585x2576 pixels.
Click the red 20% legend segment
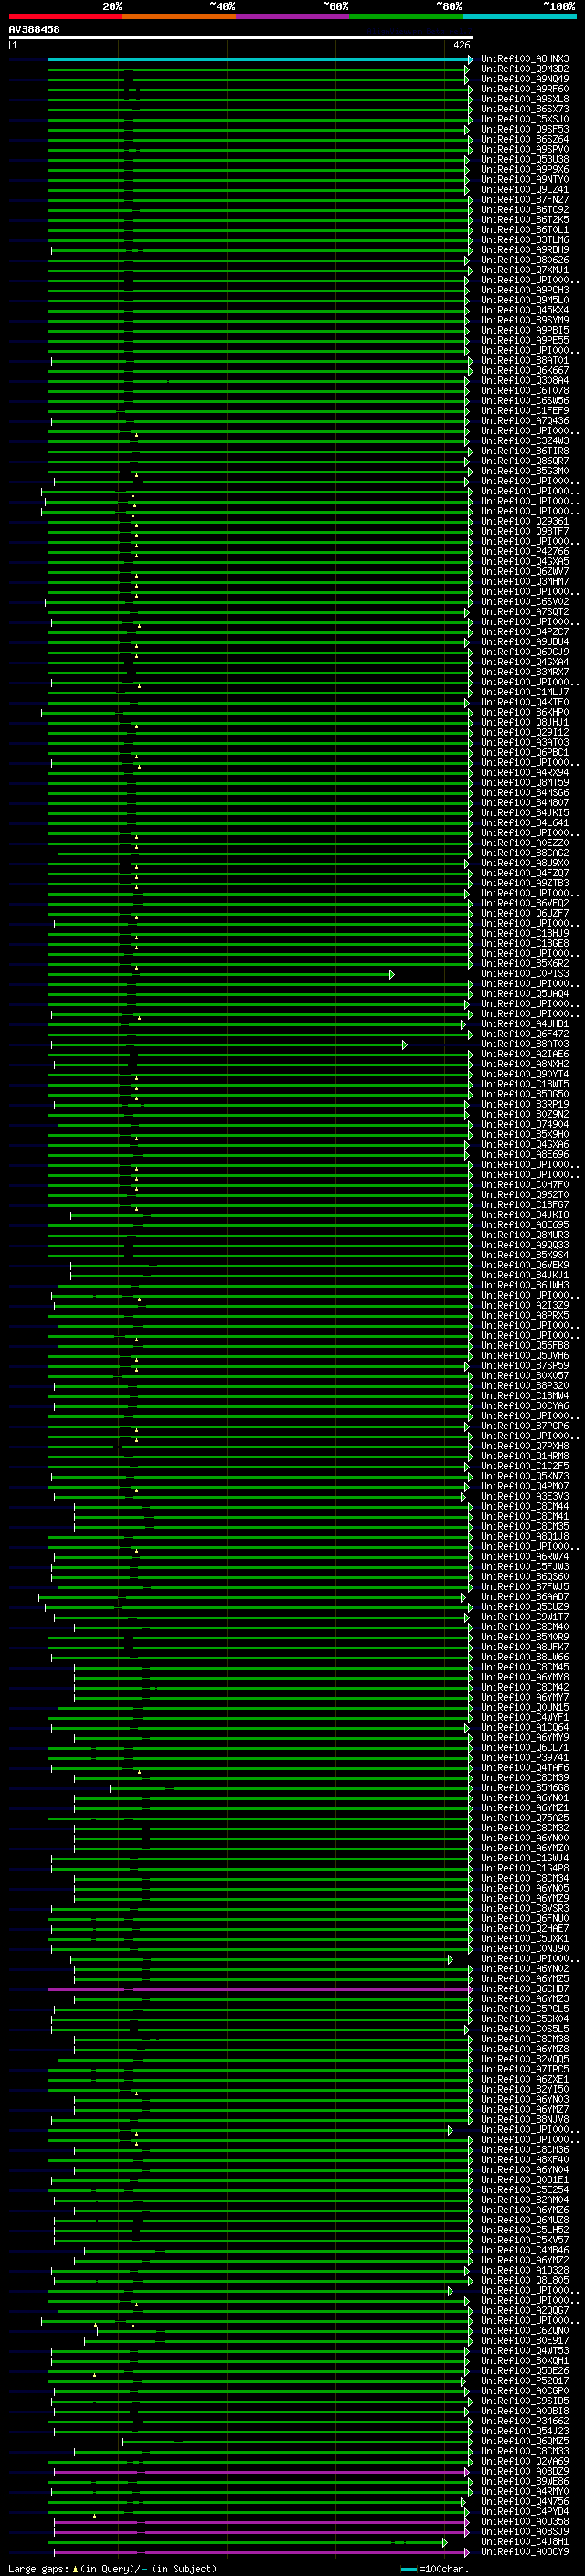point(65,16)
